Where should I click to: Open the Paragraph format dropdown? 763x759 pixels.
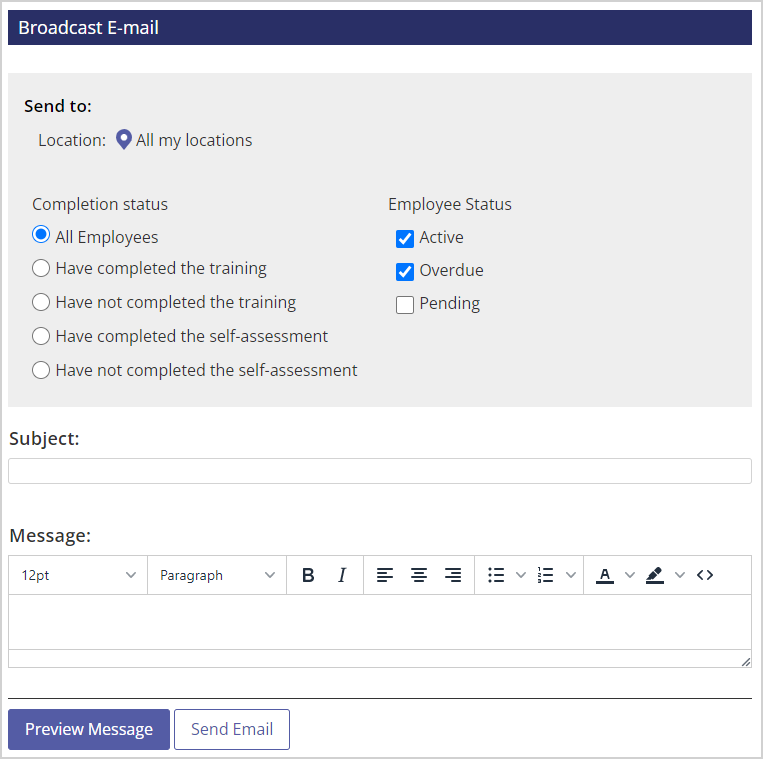(217, 575)
